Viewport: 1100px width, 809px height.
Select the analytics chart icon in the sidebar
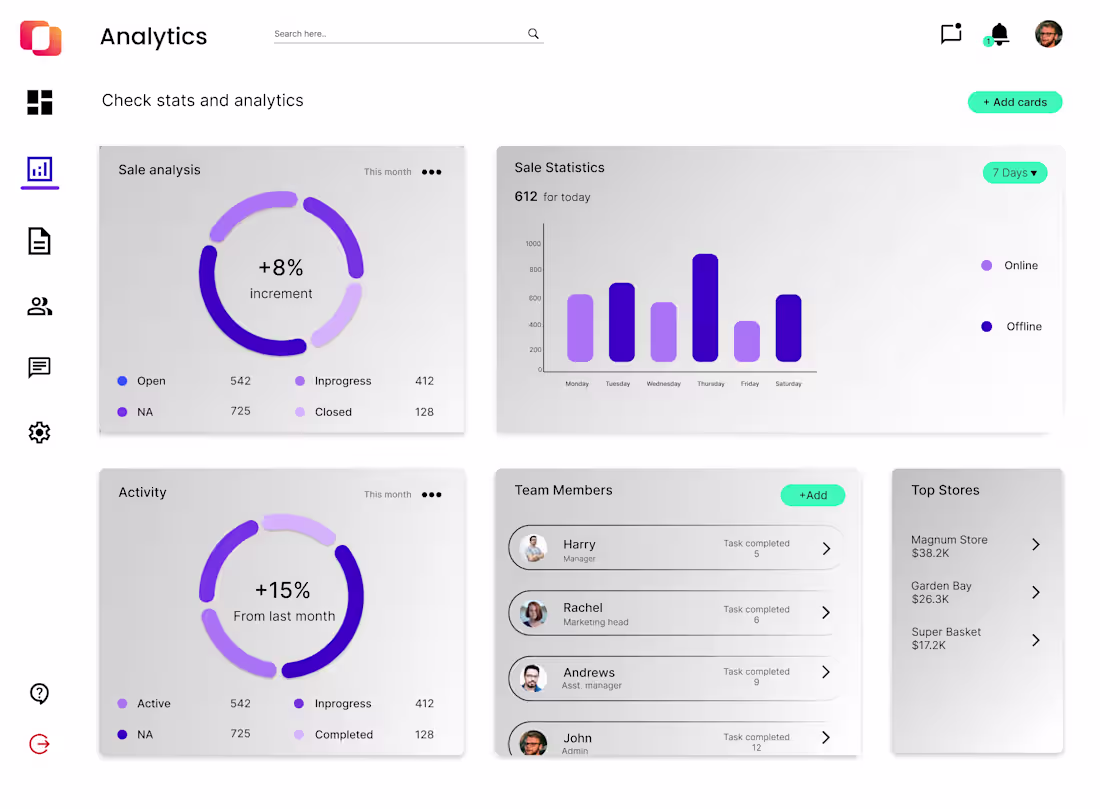point(40,172)
